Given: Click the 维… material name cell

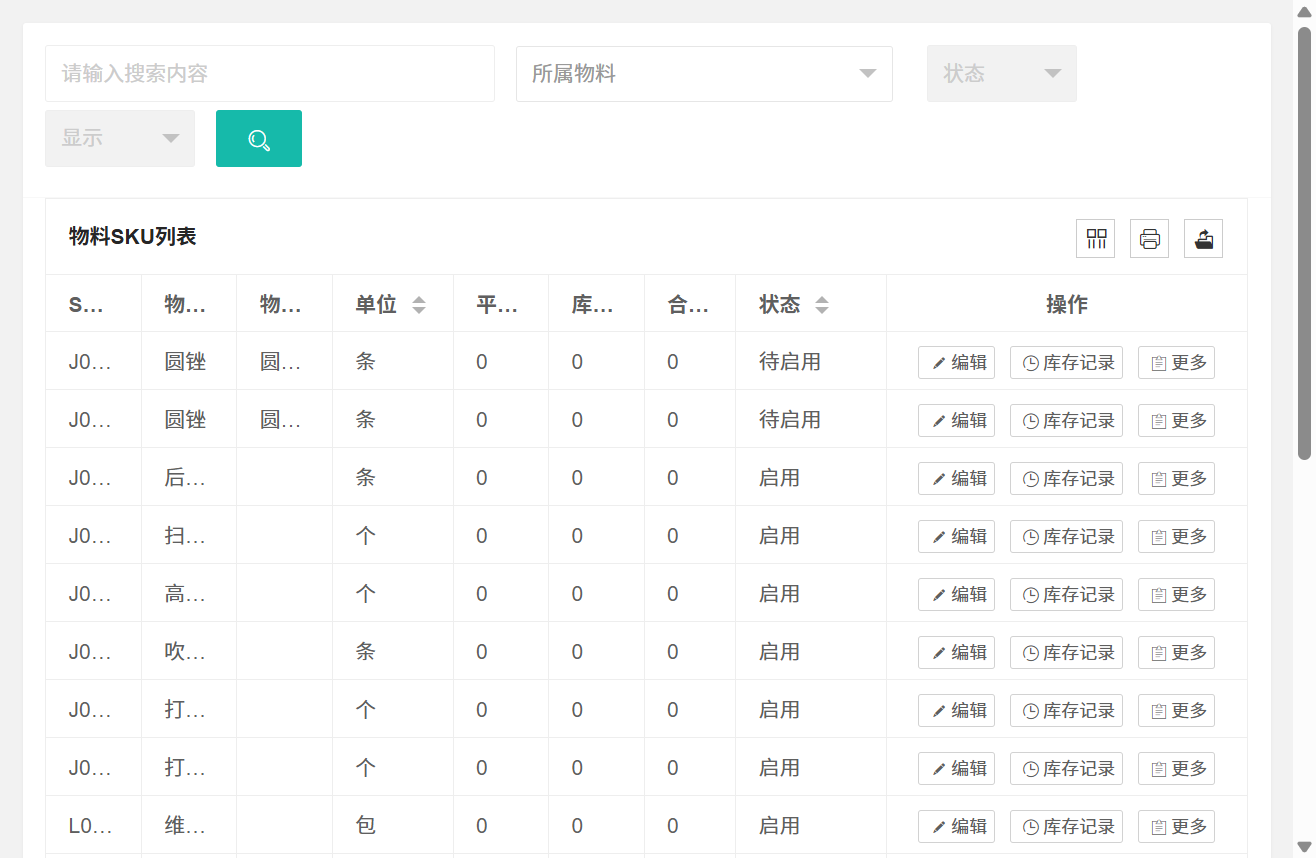Looking at the screenshot, I should pos(189,825).
